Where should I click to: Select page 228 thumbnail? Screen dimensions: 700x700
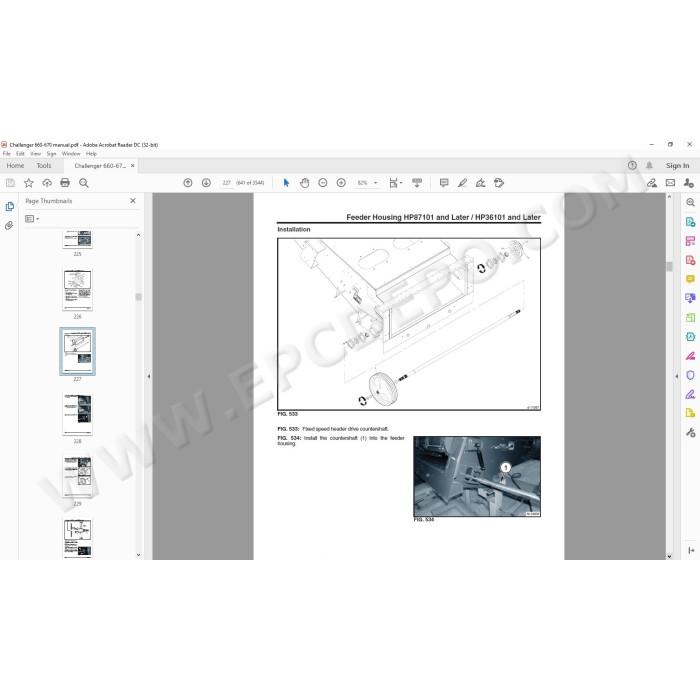(x=77, y=415)
